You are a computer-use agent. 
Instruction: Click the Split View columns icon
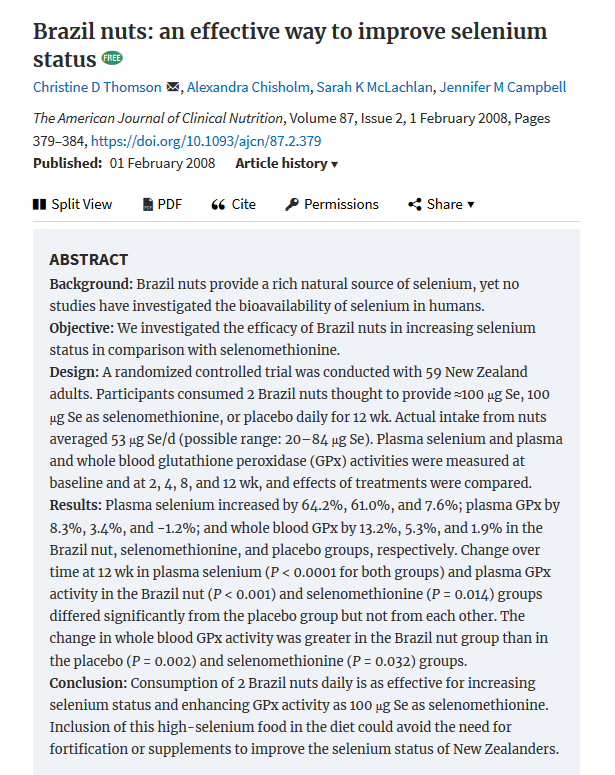pos(40,204)
